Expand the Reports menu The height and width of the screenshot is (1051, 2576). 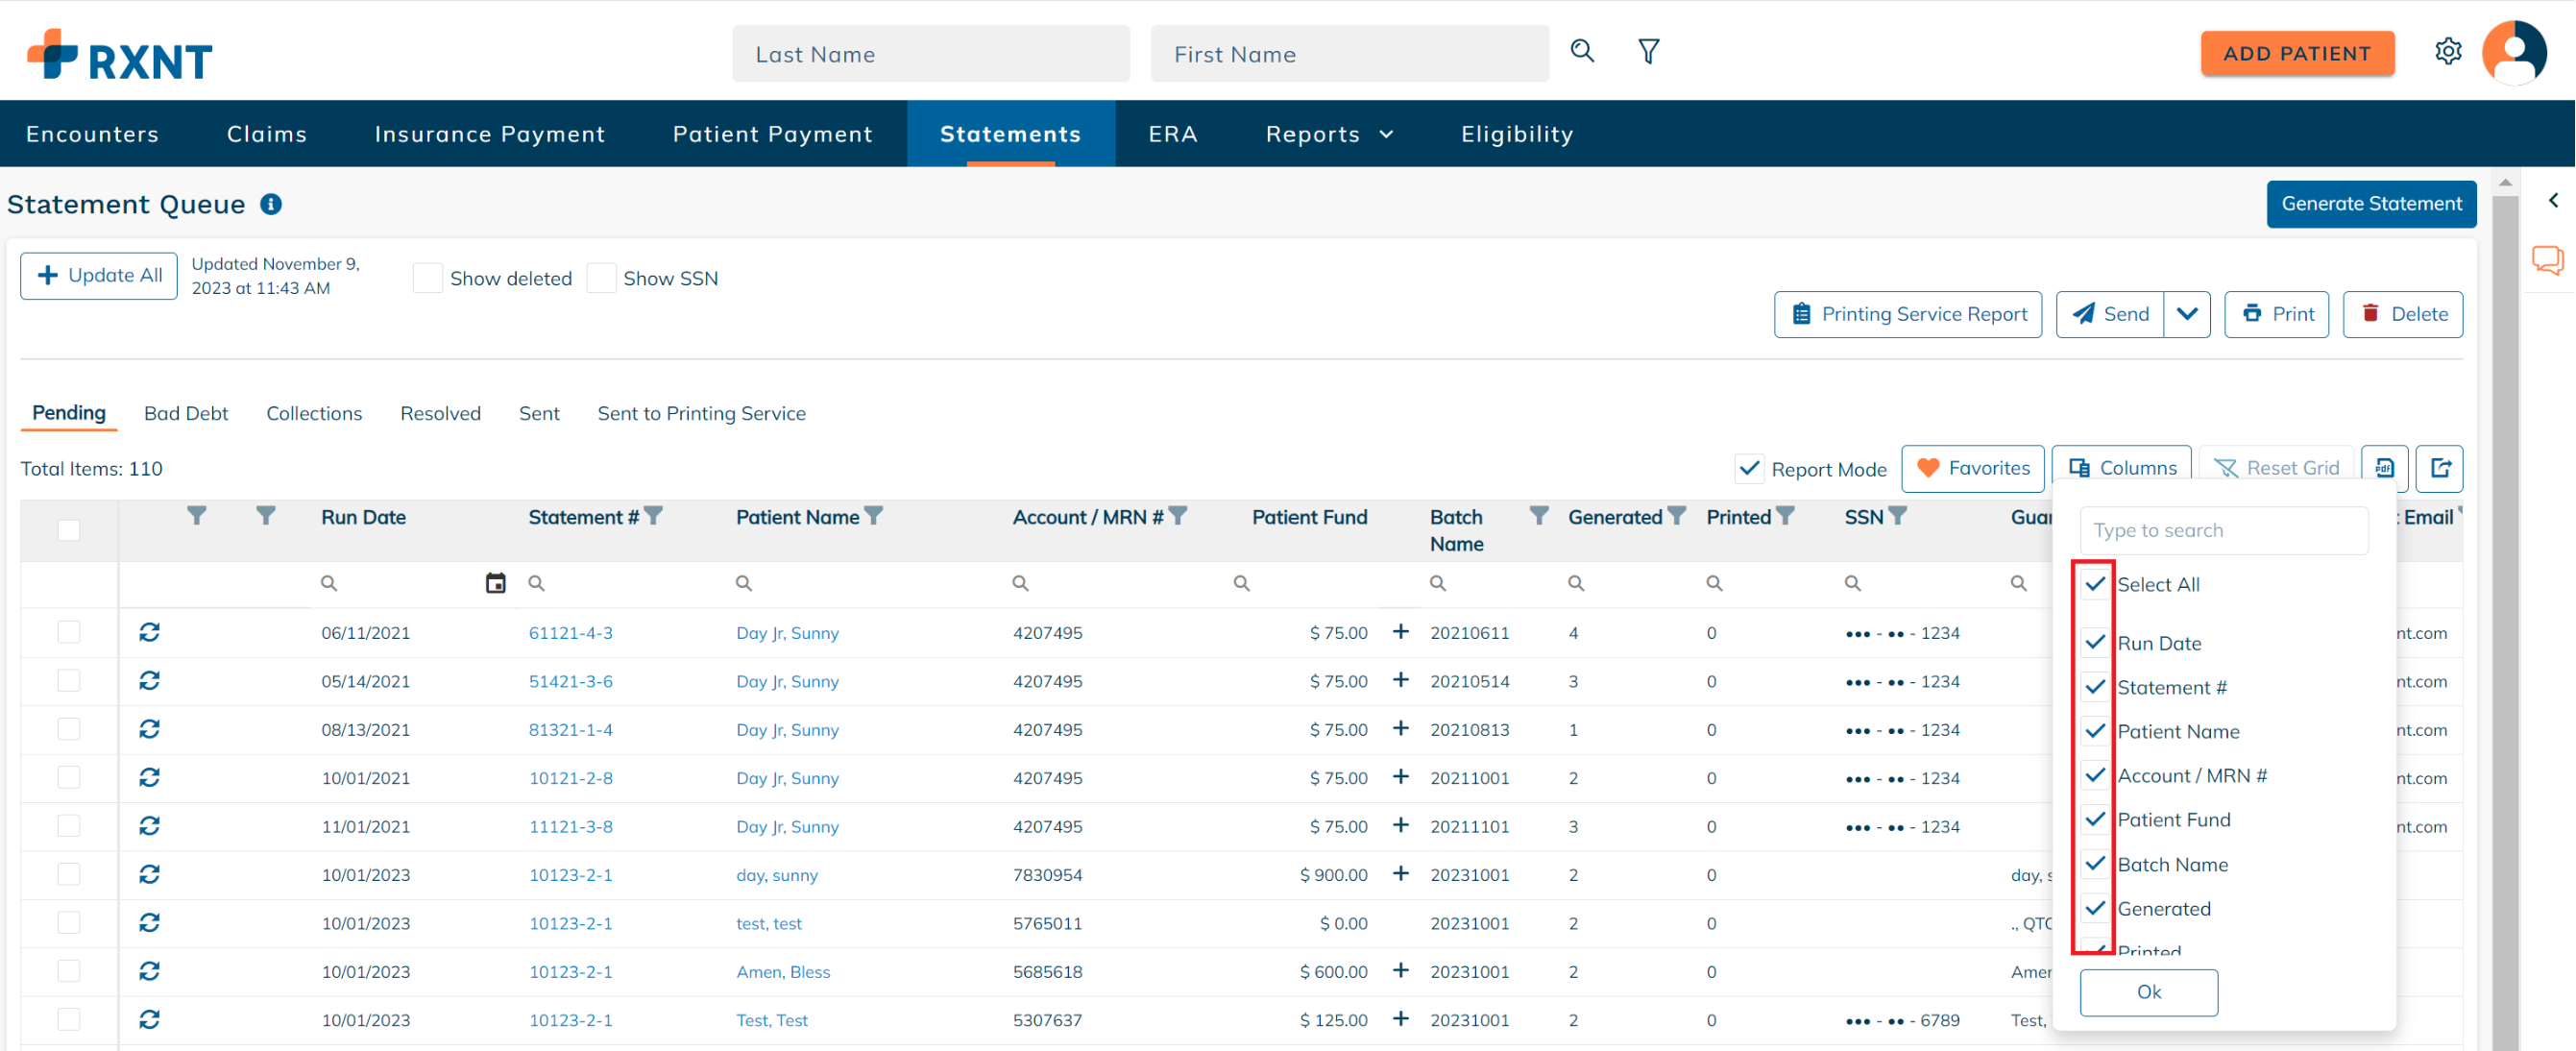click(1329, 134)
